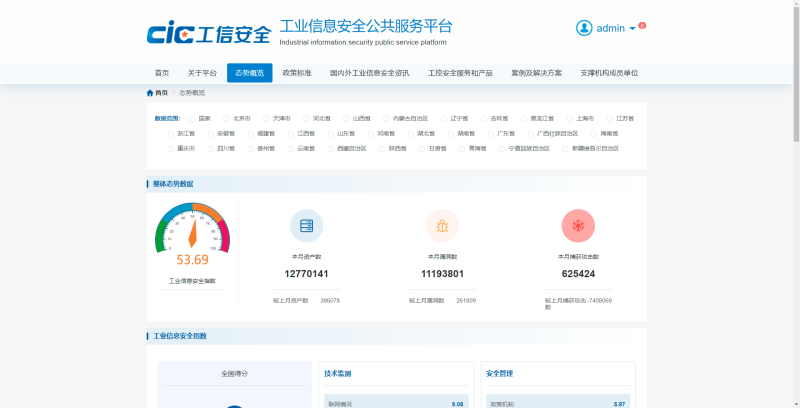
Task: Choose 青海省 radio option
Action: pos(462,149)
